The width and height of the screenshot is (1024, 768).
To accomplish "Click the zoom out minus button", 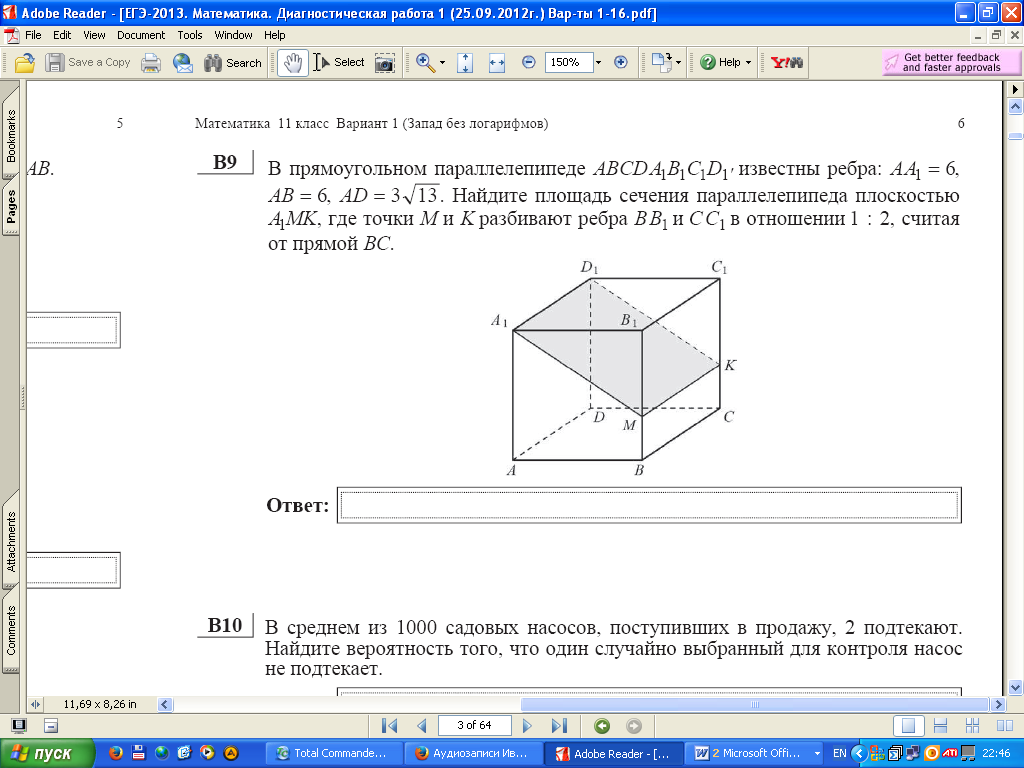I will [529, 63].
